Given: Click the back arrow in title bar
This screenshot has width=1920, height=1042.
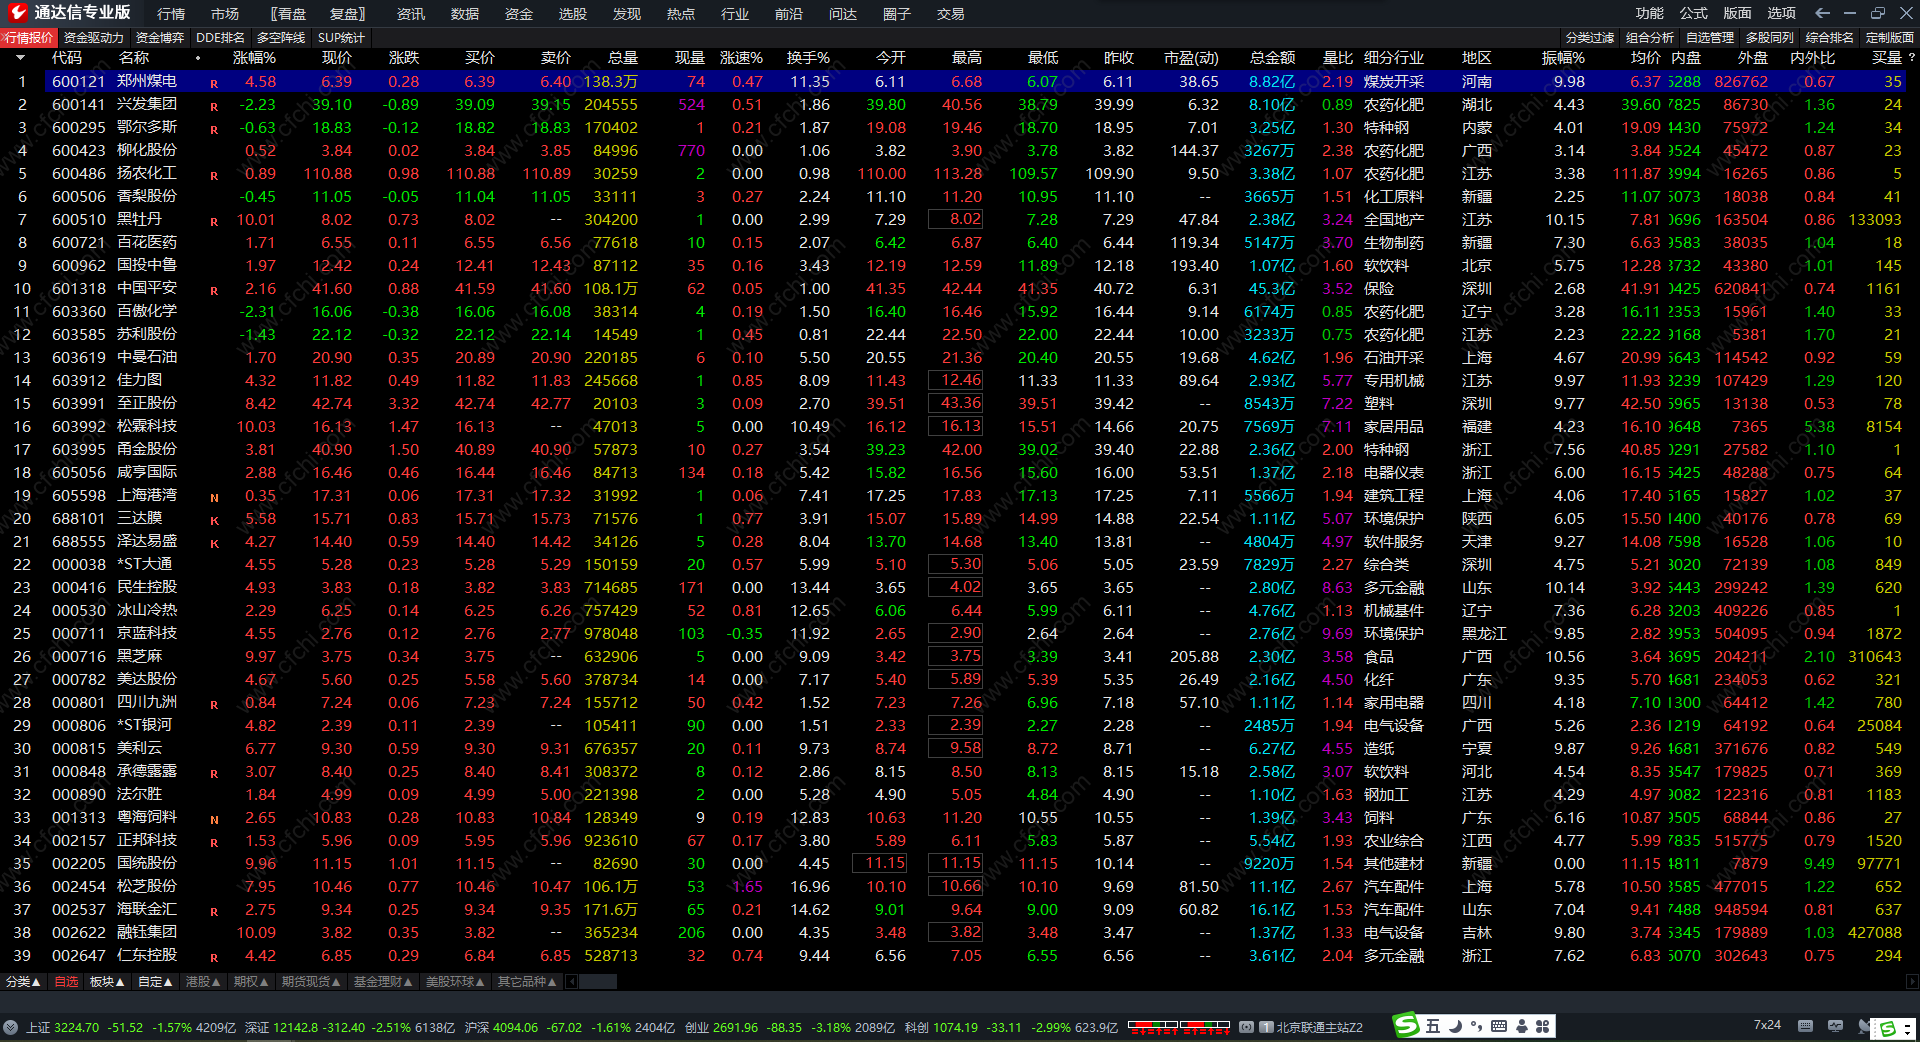Looking at the screenshot, I should pos(1822,13).
